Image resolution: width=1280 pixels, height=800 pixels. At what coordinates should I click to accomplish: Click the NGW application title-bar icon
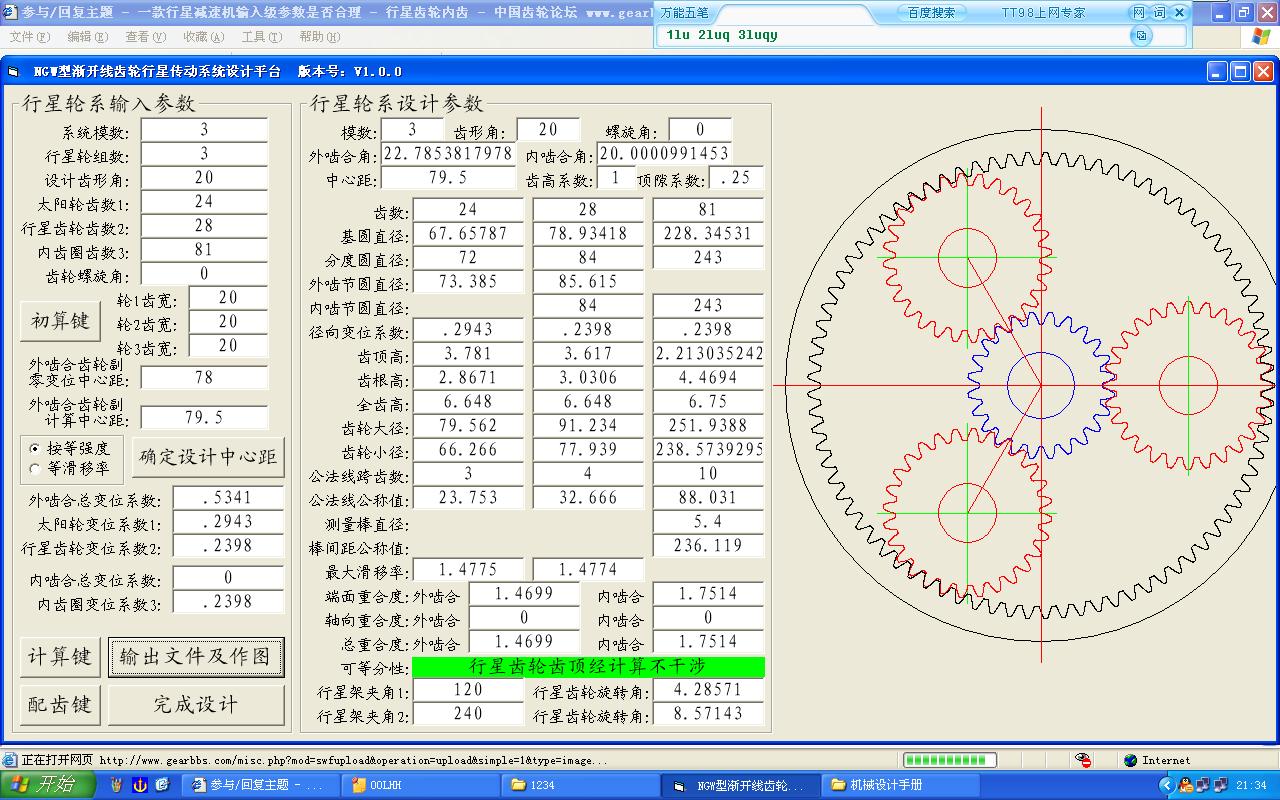coord(13,72)
